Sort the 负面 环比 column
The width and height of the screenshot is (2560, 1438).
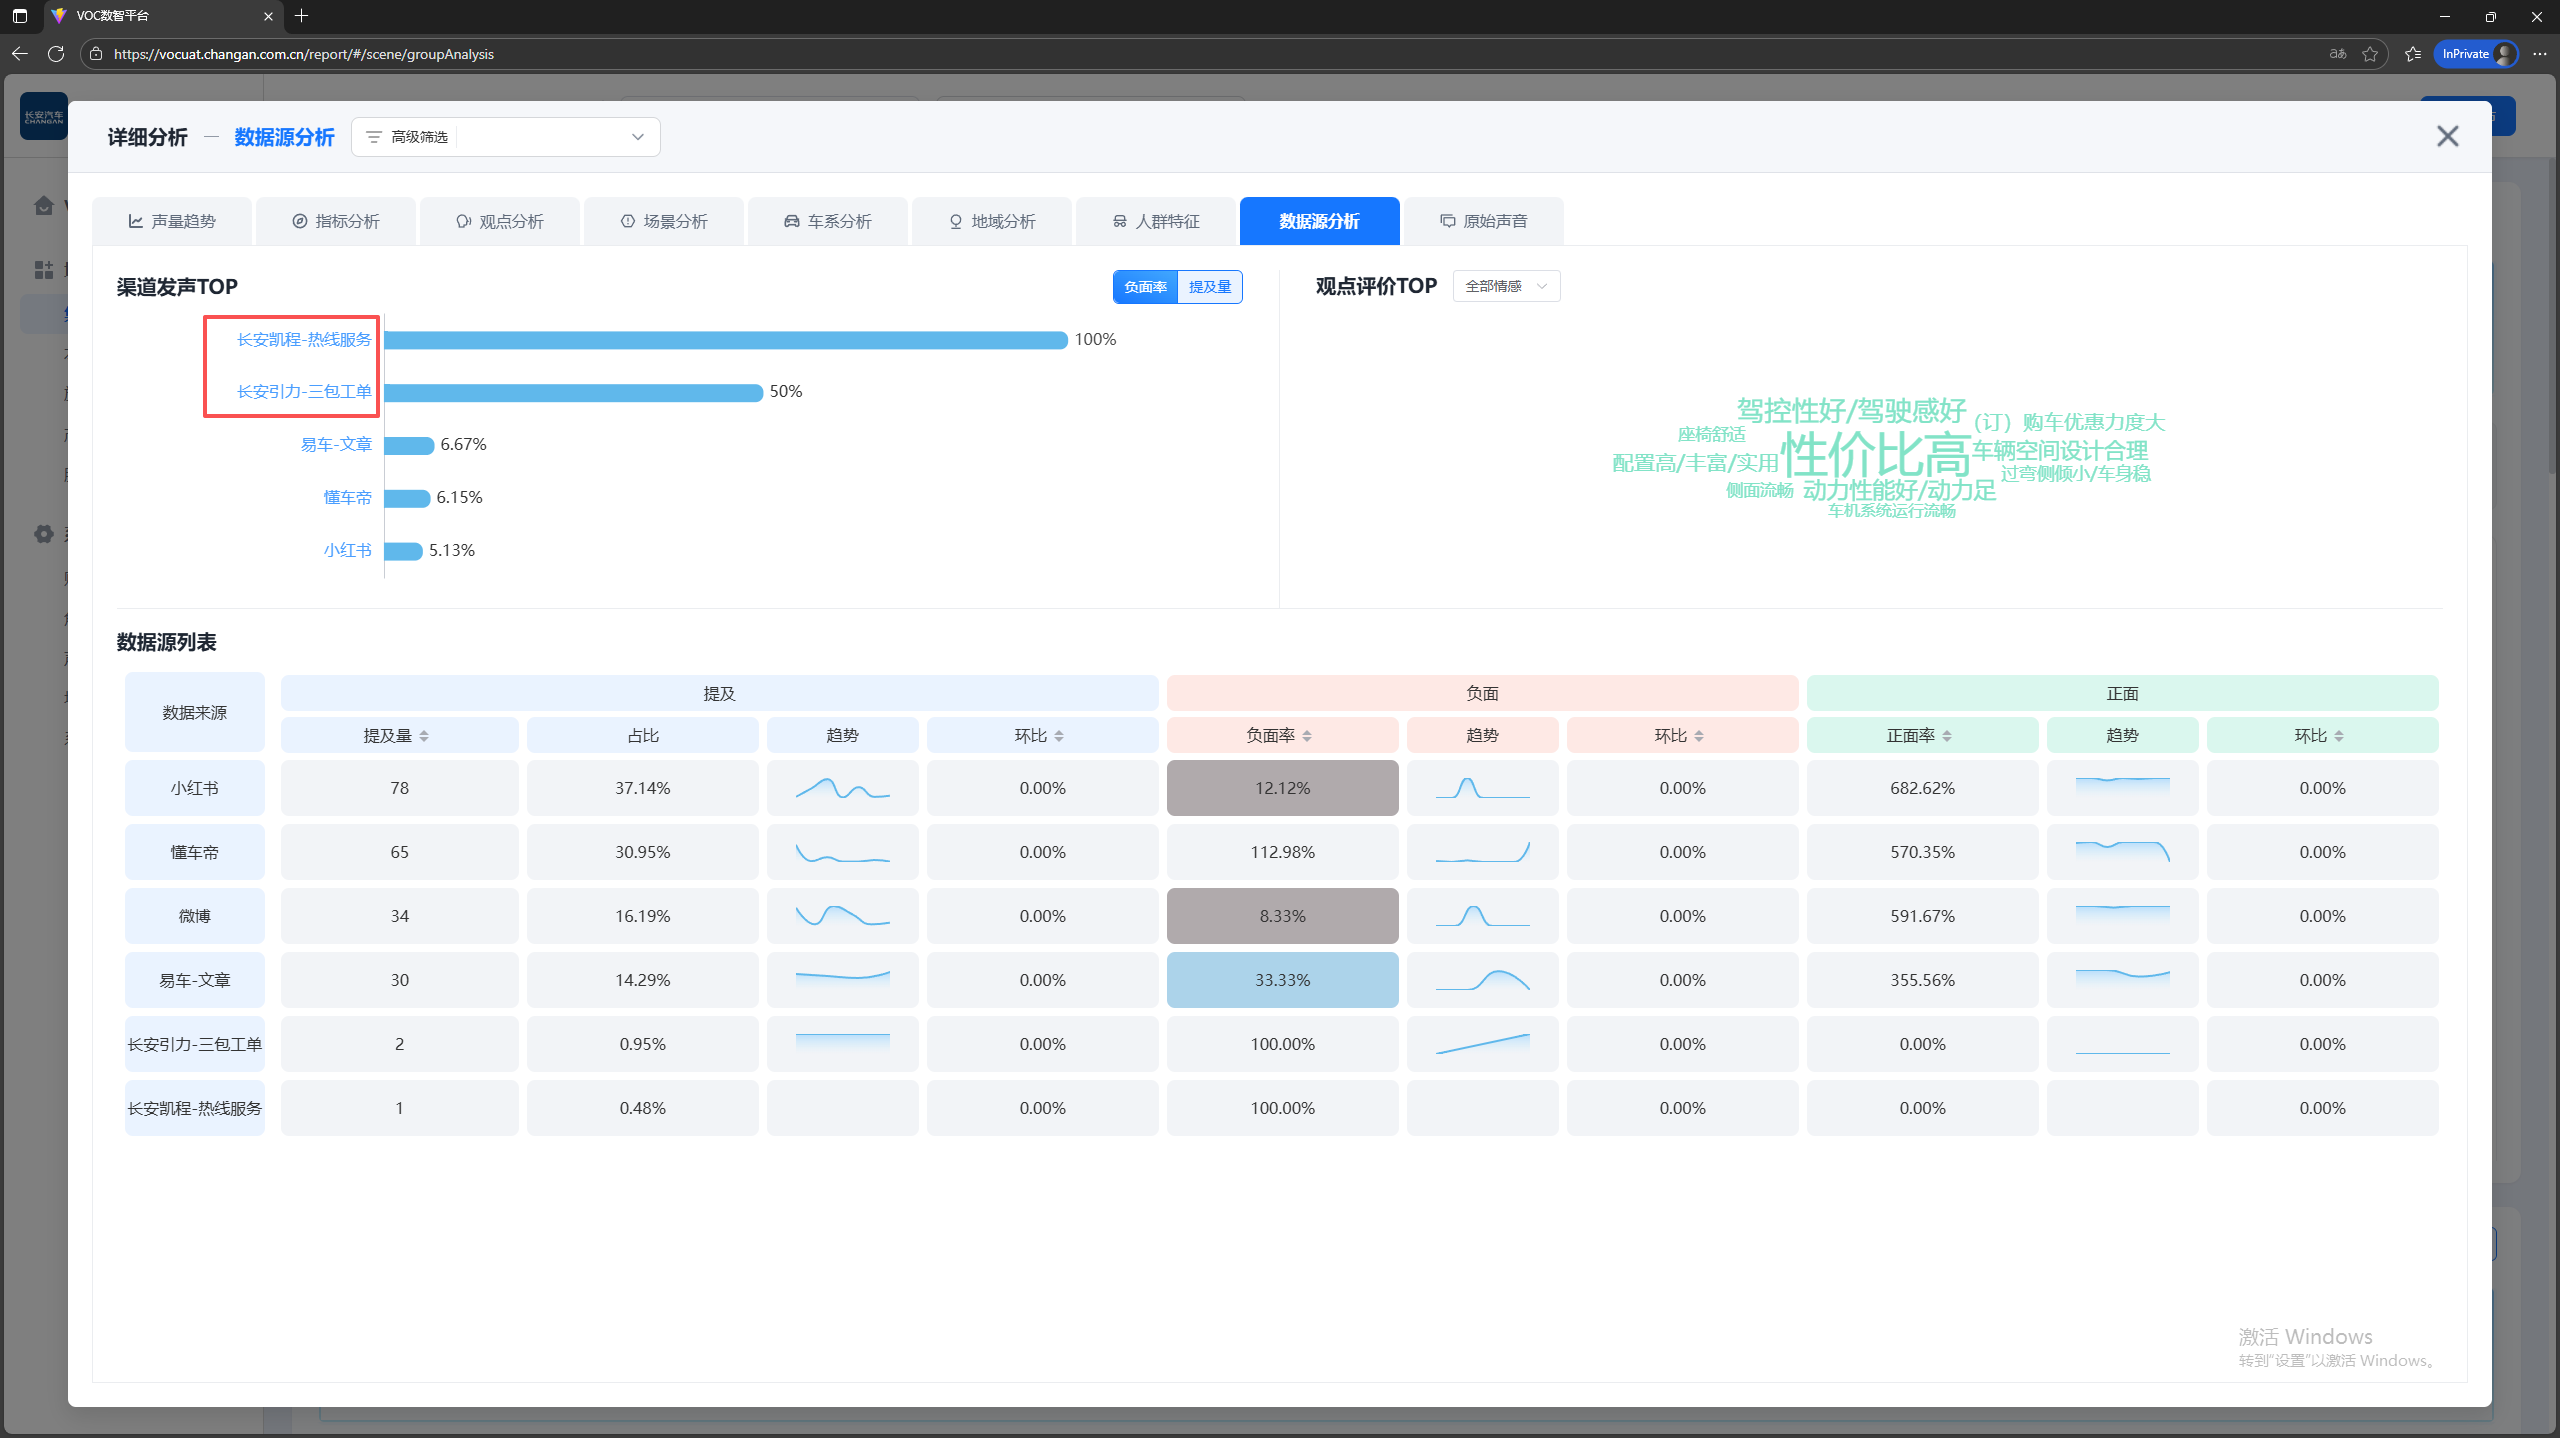click(x=1699, y=736)
